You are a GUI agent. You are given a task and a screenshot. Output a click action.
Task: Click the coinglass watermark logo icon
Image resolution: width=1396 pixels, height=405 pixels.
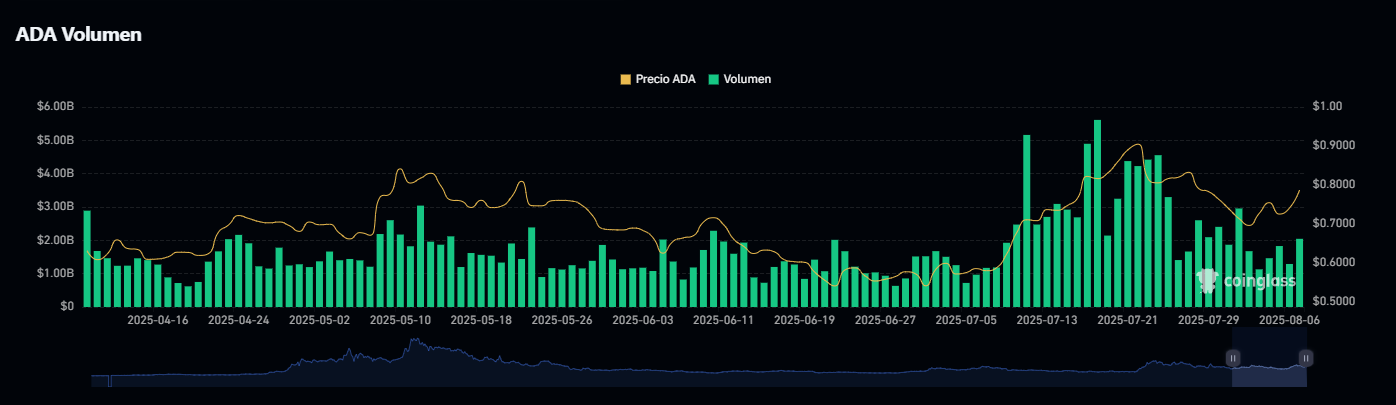[x=1207, y=281]
